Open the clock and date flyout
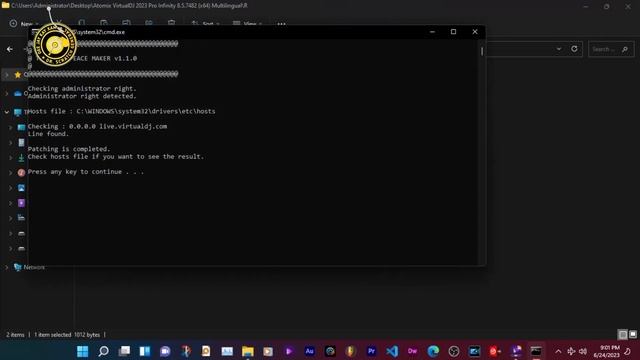This screenshot has width=640, height=360. tap(606, 351)
